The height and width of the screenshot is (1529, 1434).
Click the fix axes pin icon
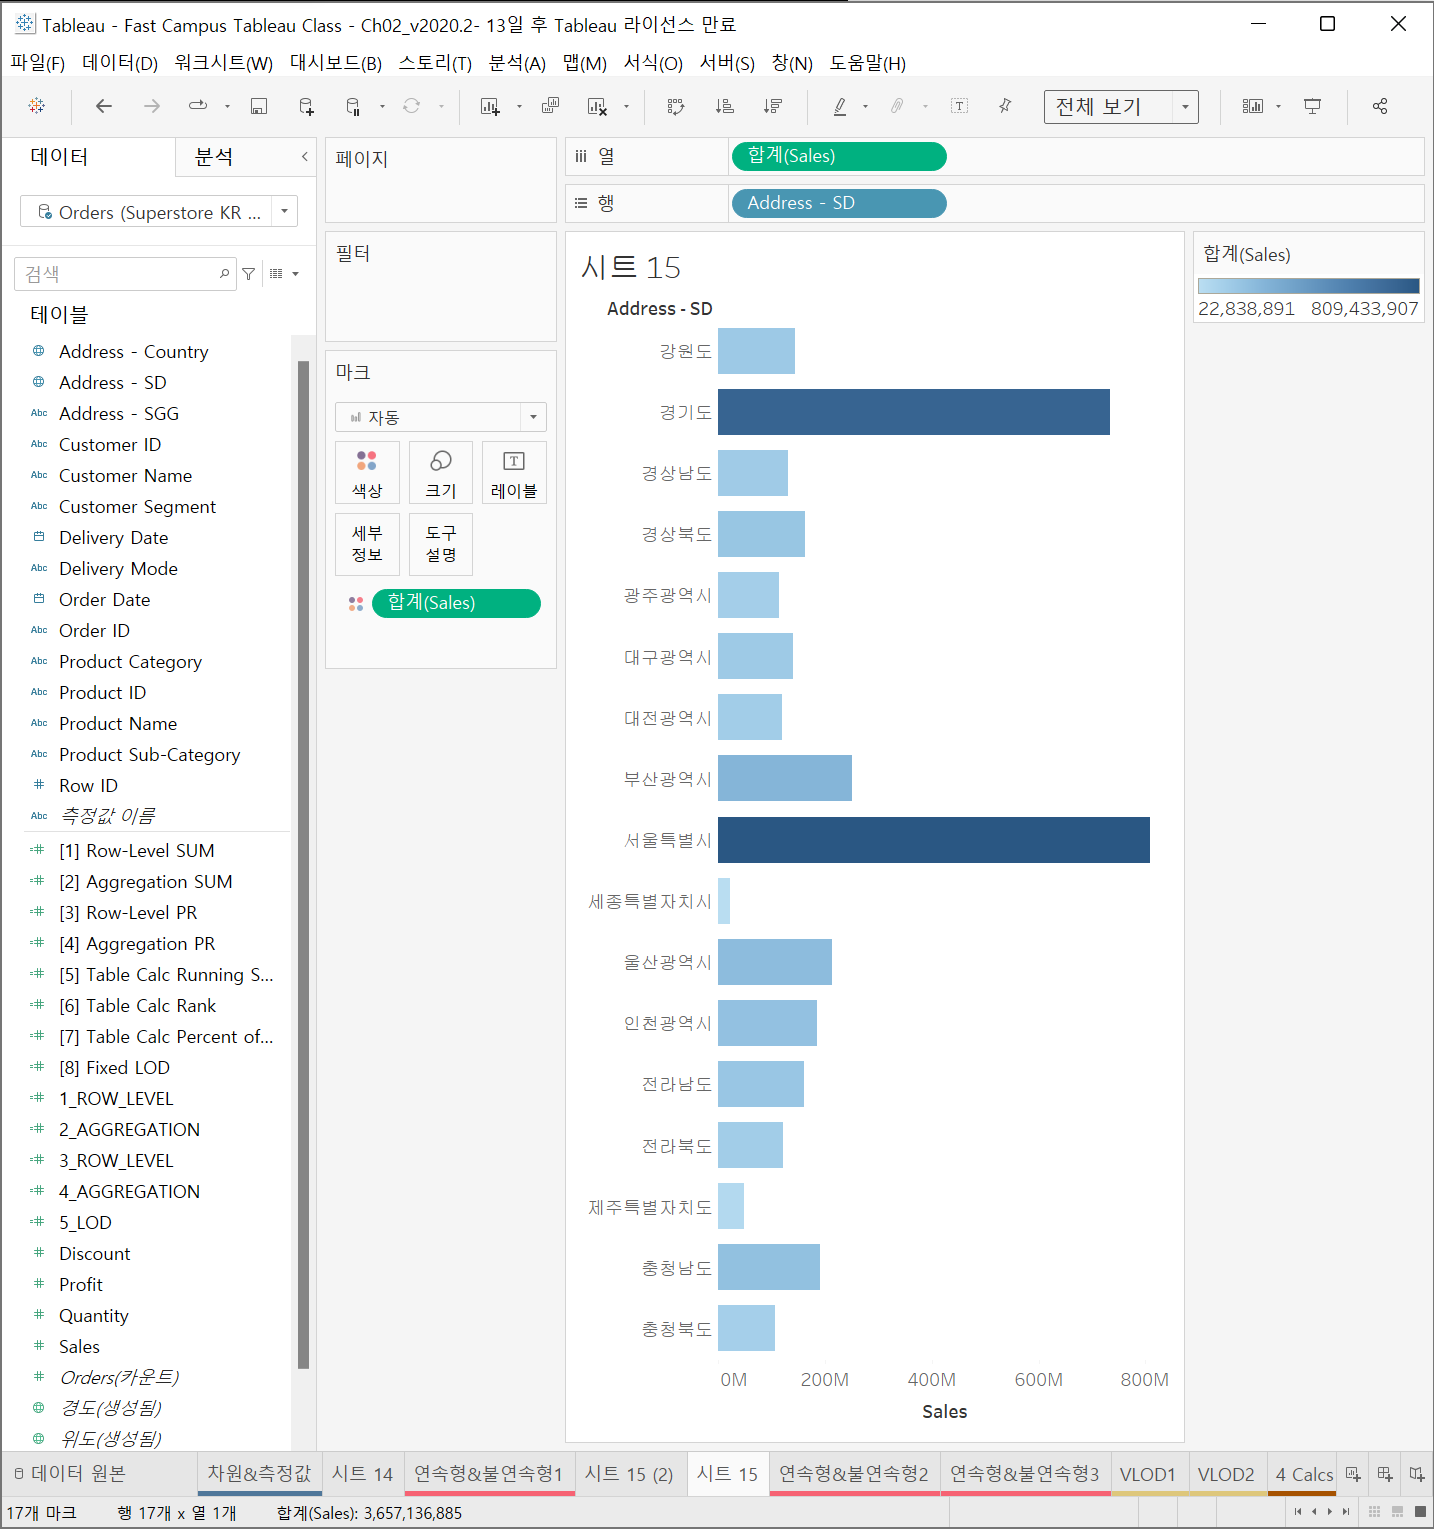click(1005, 106)
